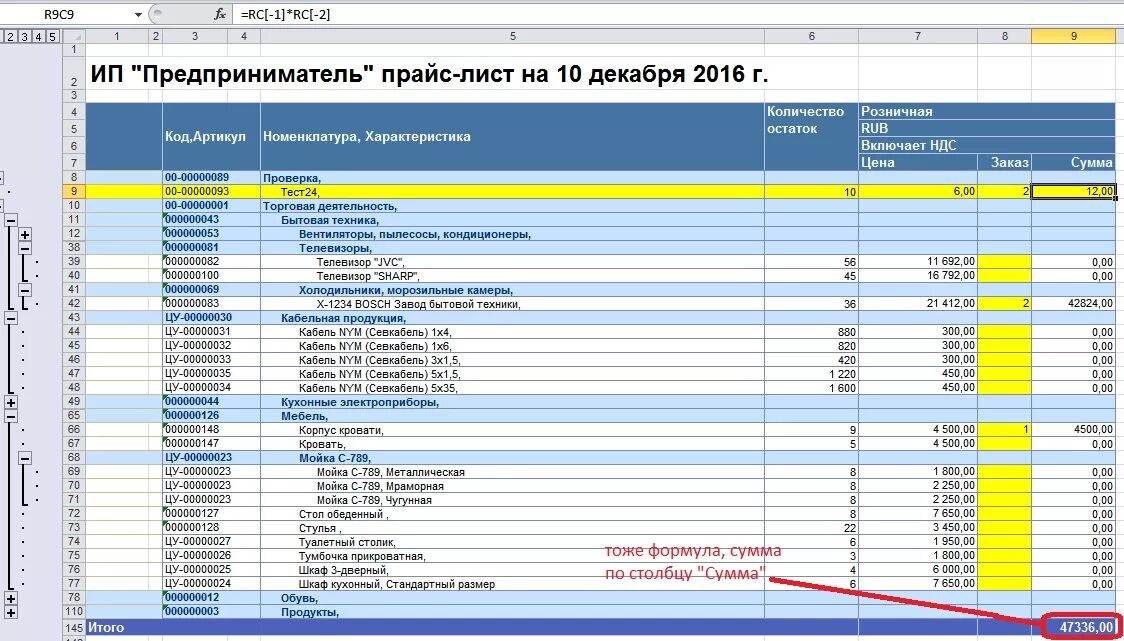Image resolution: width=1124 pixels, height=641 pixels.
Task: Open the Name Box dropdown arrow
Action: click(x=138, y=14)
